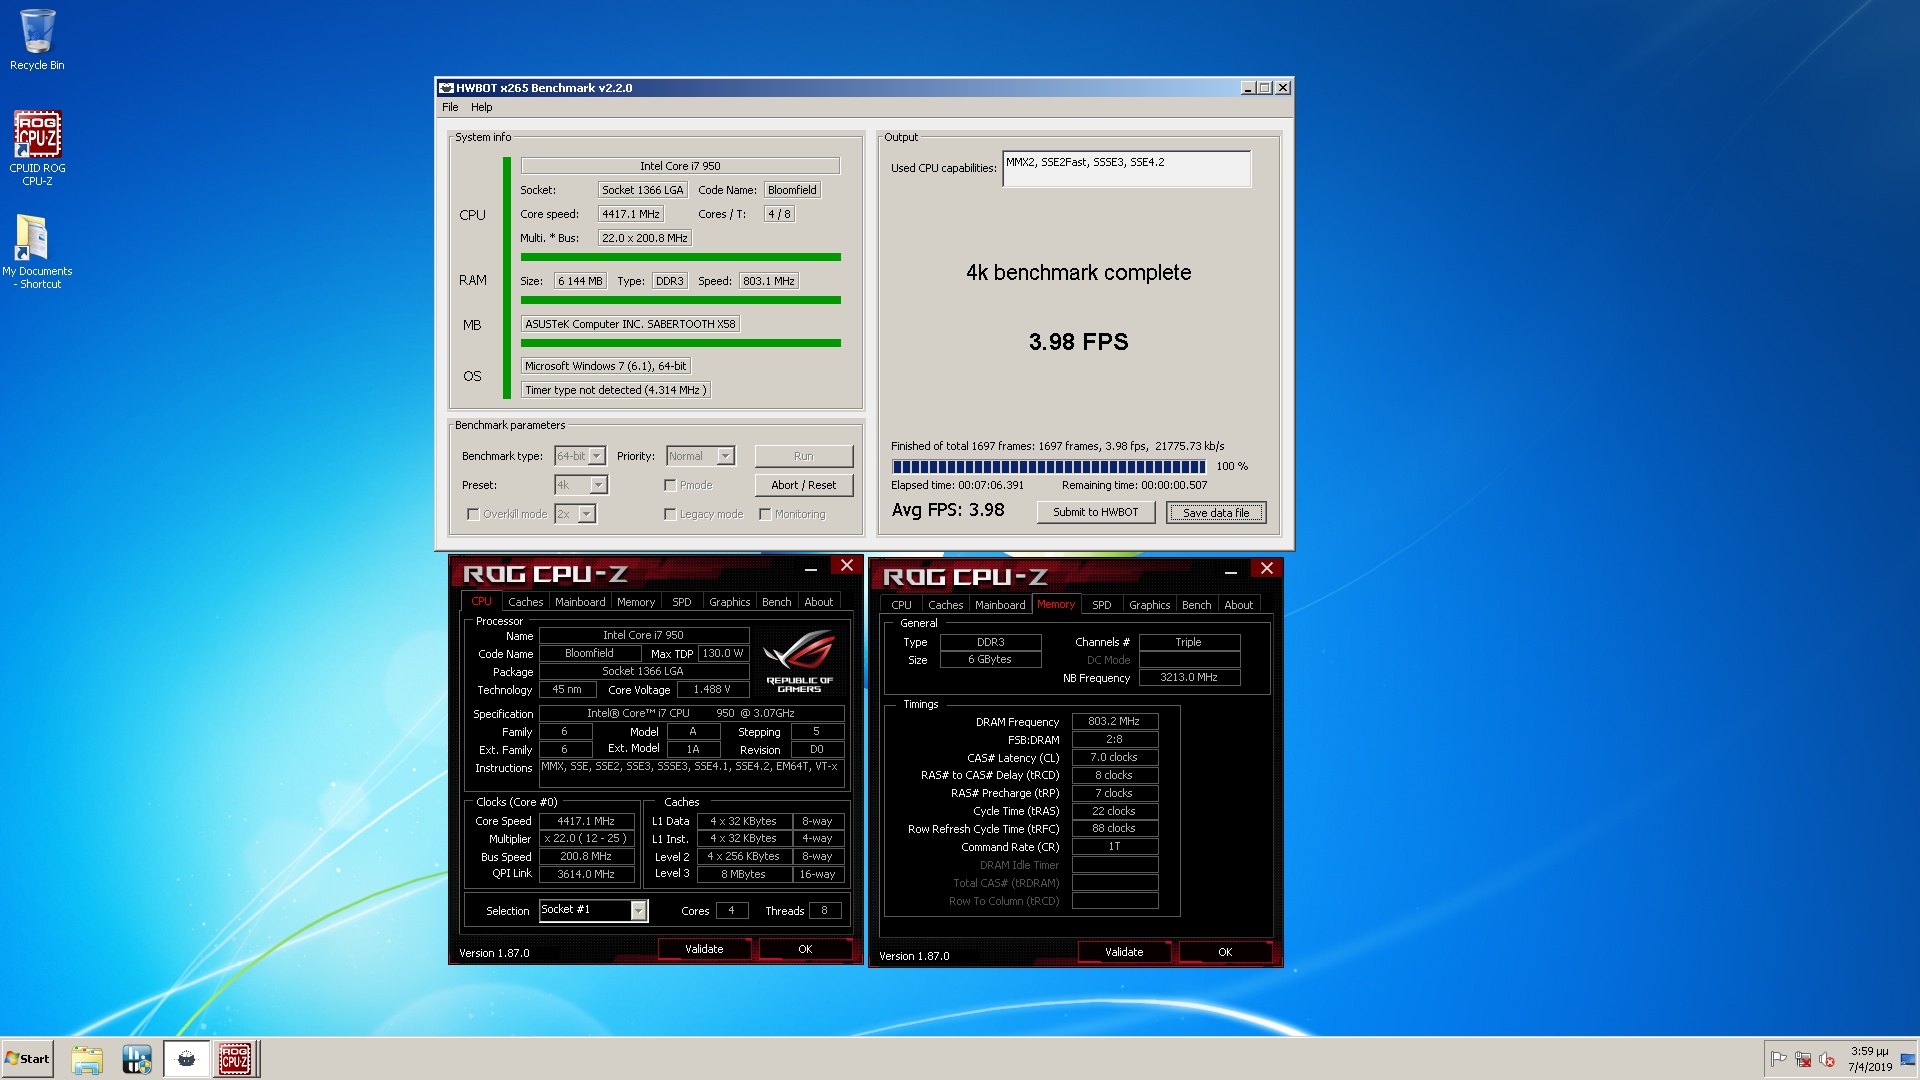Open My Documents shortcut on desktop
1920x1080 pixels.
(37, 251)
